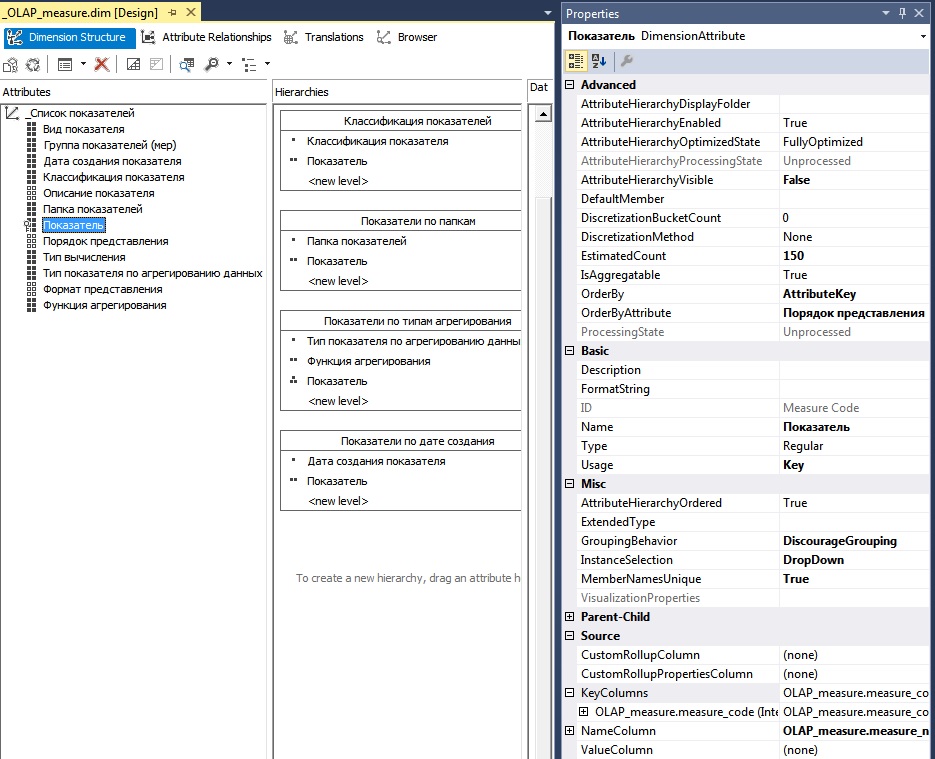Expand the Parent-Child property category

[x=569, y=617]
